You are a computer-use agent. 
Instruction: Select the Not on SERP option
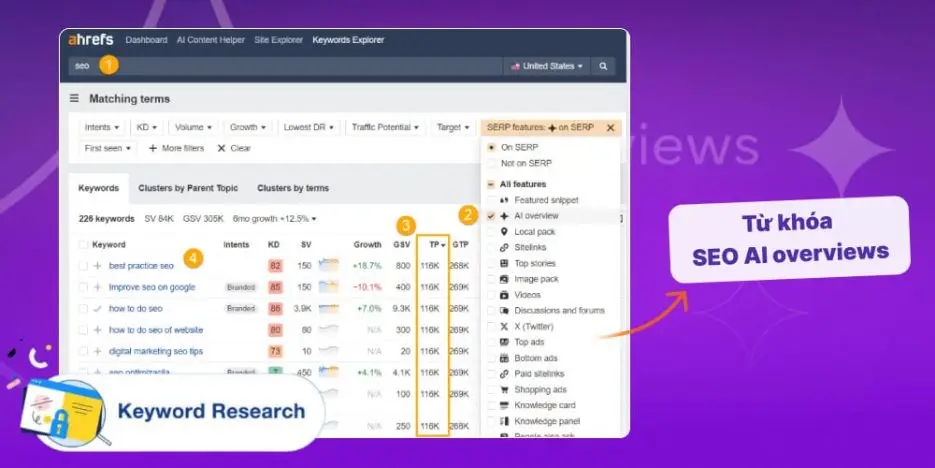coord(491,163)
